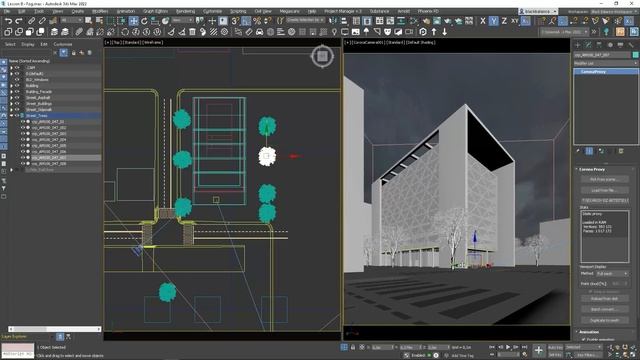The image size is (640, 360).
Task: Click the picture frame icon in second toolbar
Action: [x=356, y=31]
